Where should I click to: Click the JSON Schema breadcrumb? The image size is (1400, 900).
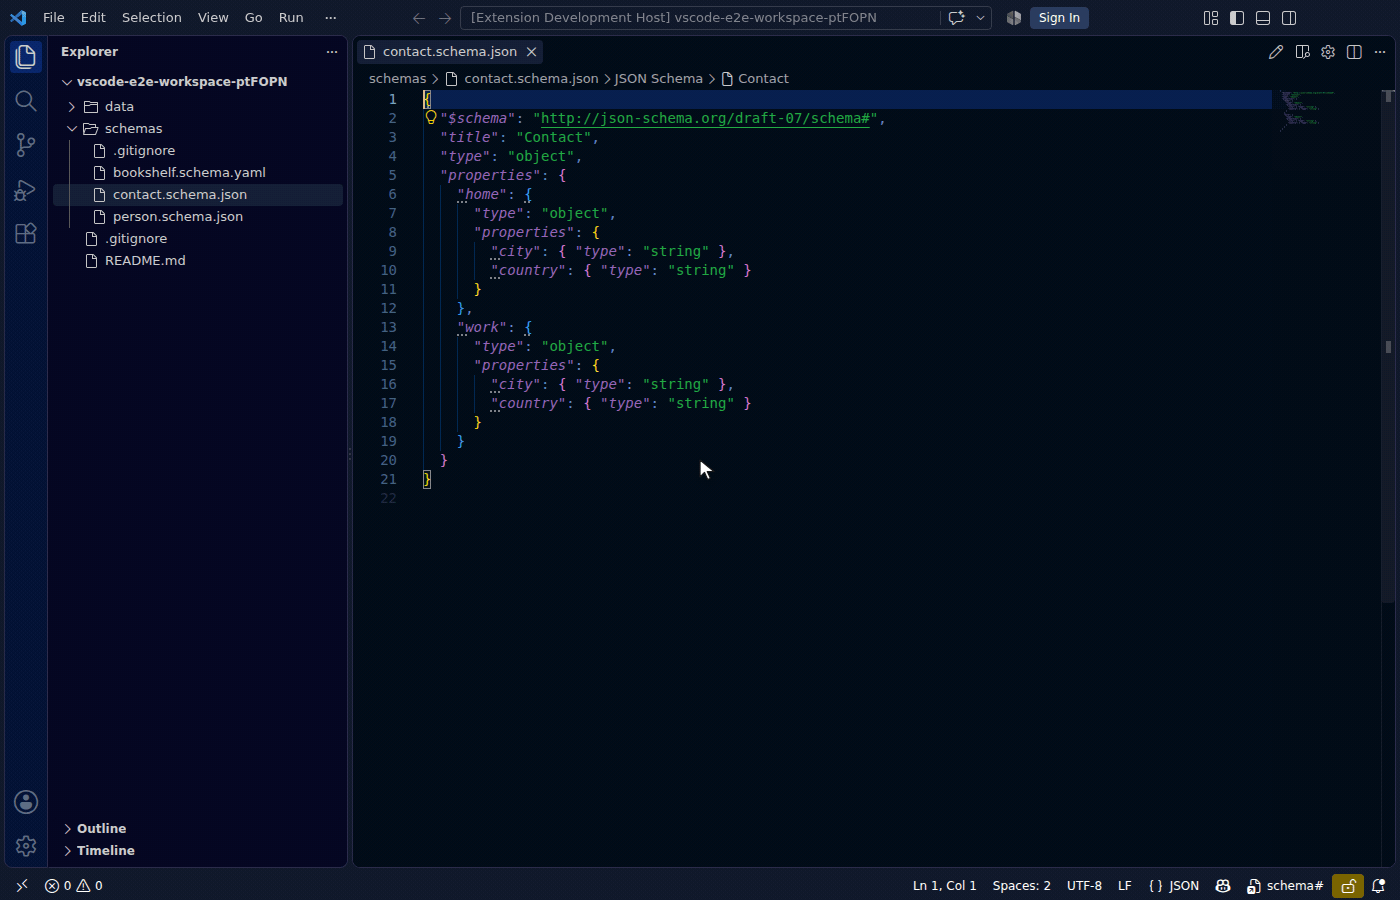pos(658,78)
